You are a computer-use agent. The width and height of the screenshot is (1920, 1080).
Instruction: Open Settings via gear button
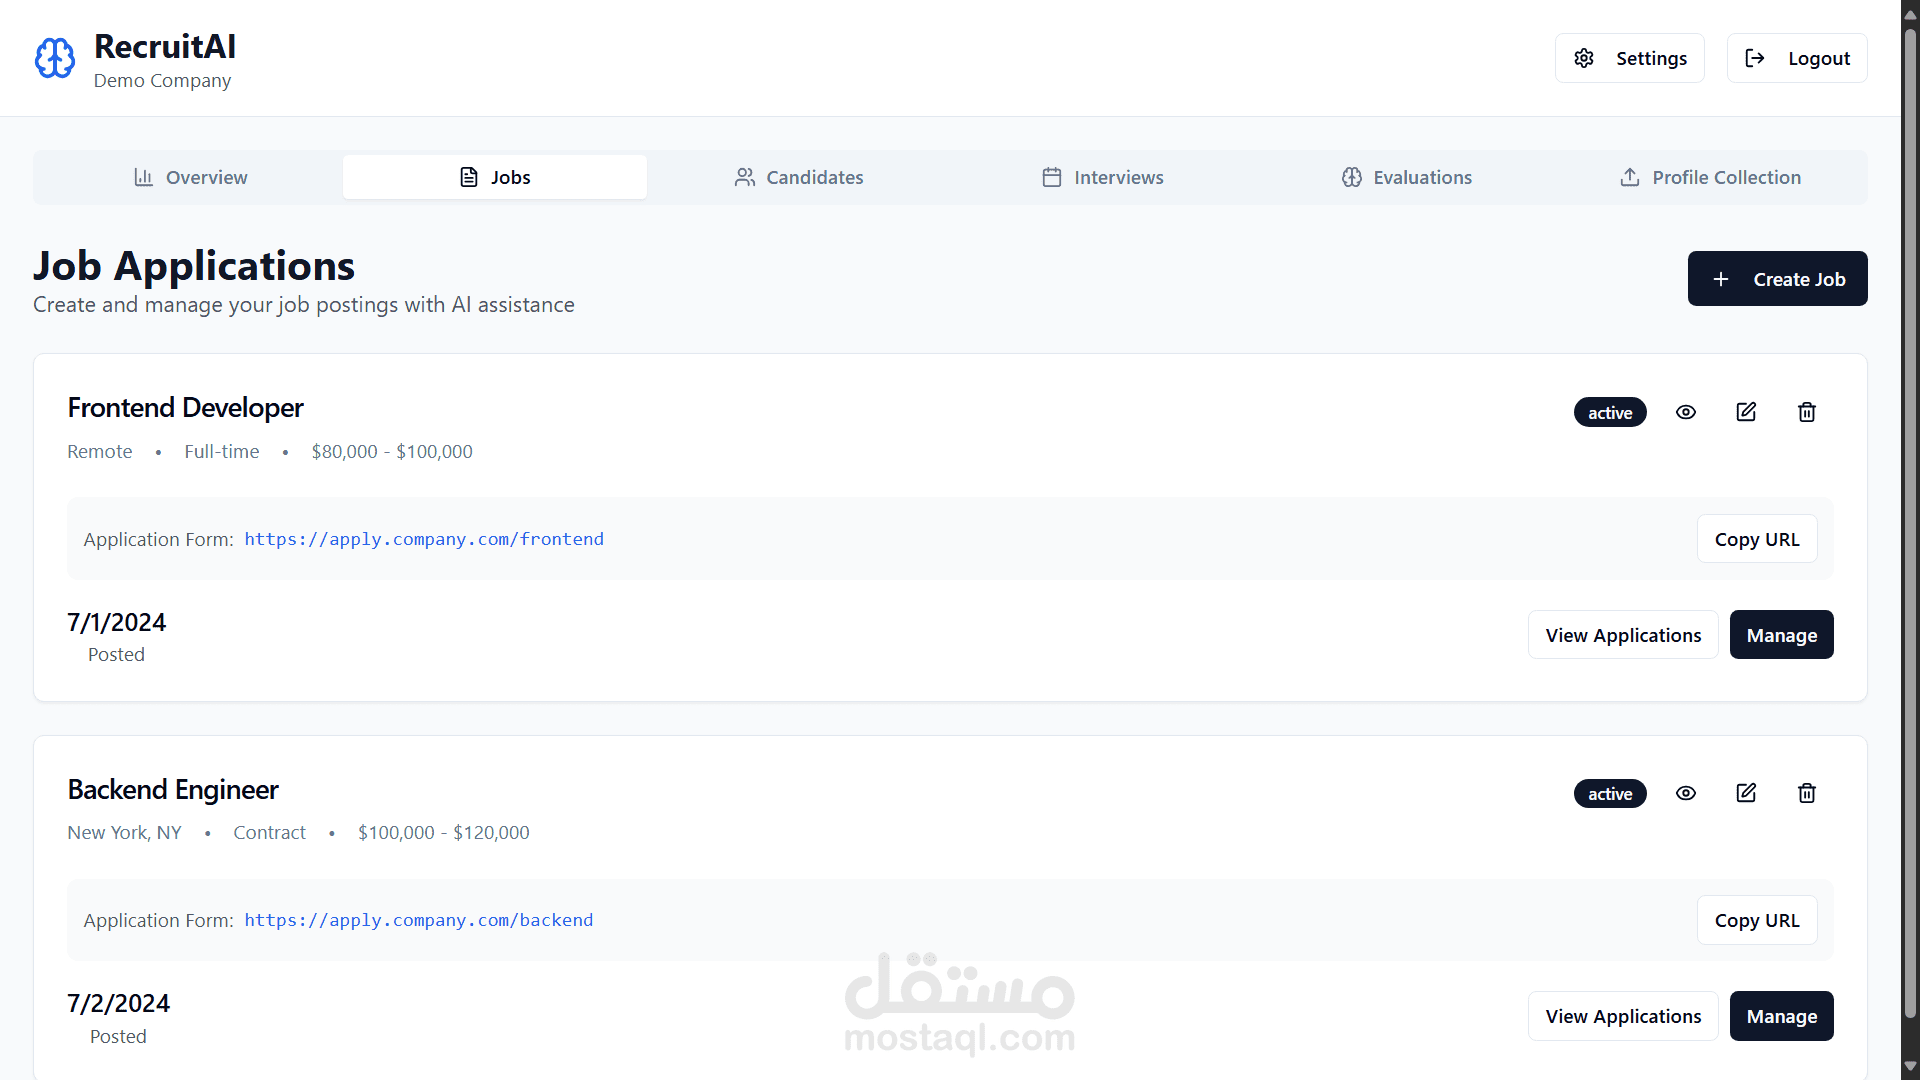coord(1629,58)
